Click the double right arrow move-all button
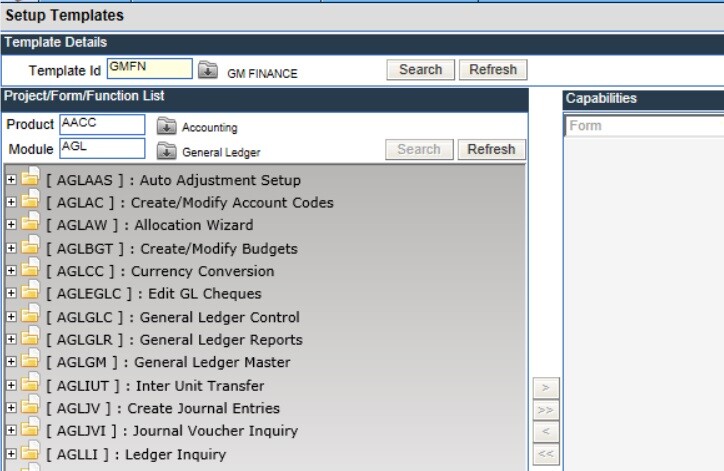 point(545,410)
